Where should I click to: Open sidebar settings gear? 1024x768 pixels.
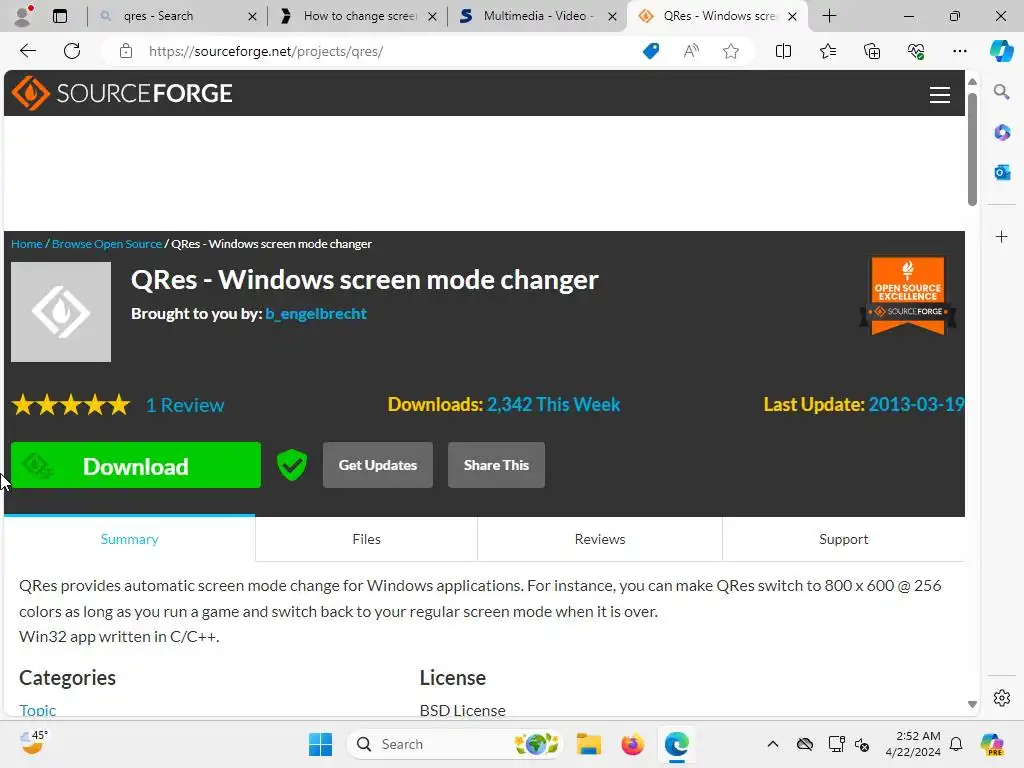click(x=1002, y=698)
